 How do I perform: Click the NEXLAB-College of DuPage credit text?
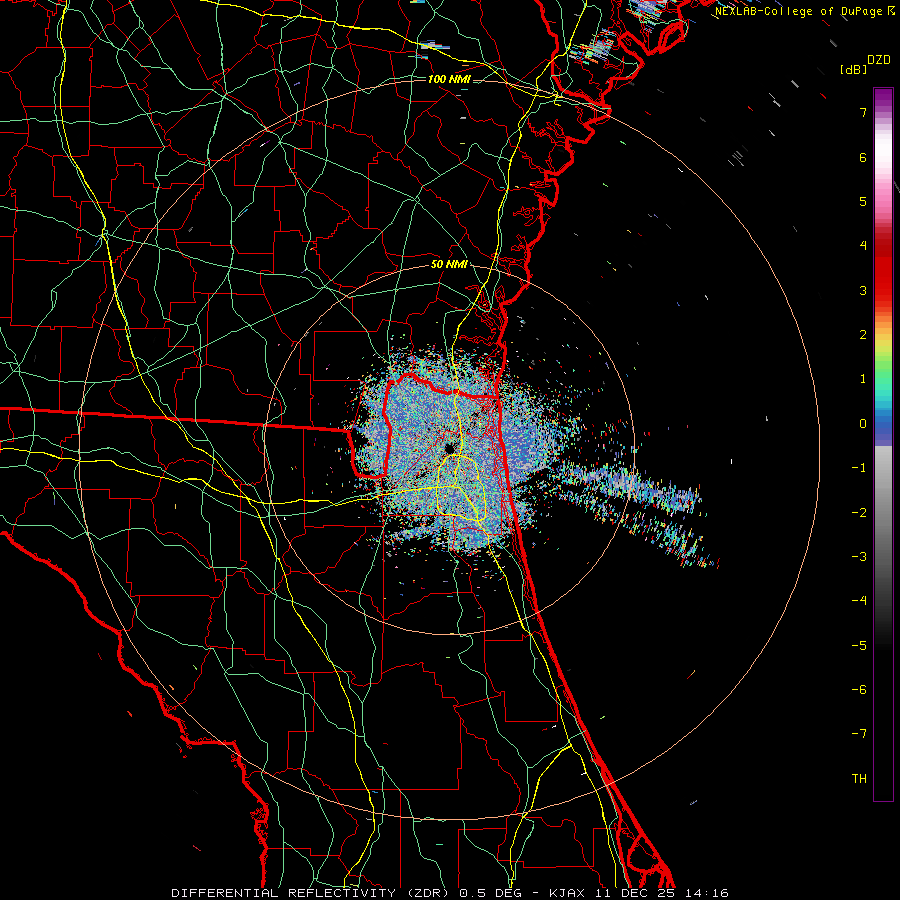798,11
